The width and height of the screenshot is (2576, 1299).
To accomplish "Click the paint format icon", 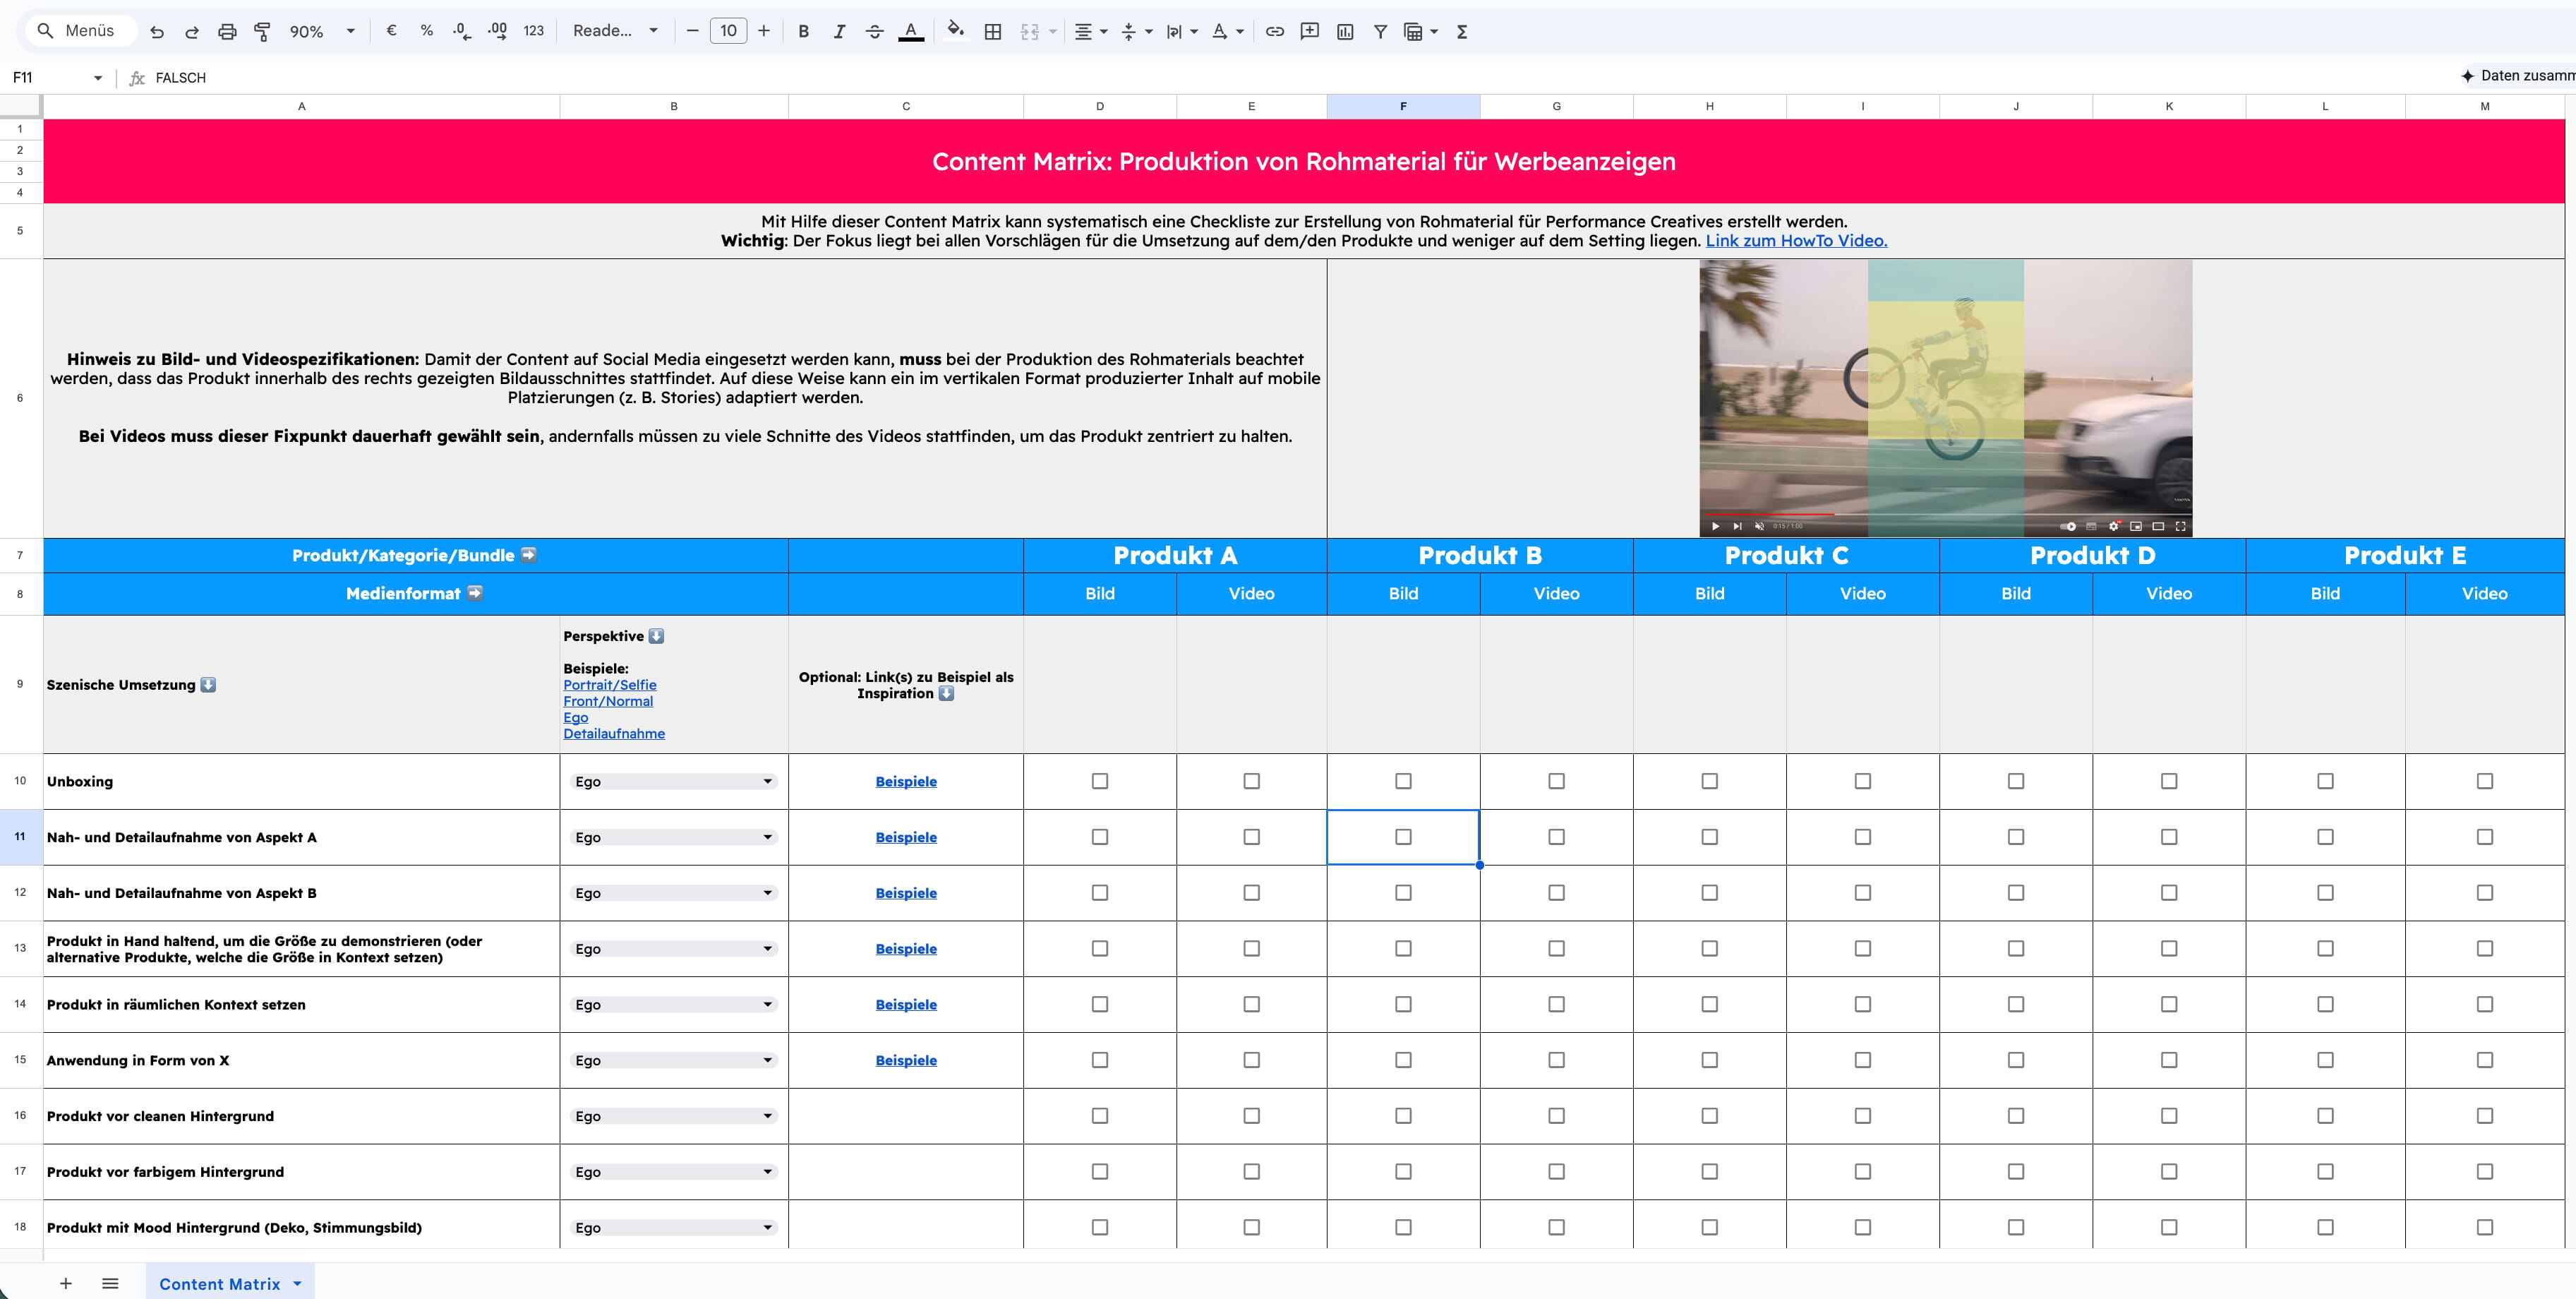I will 262,31.
